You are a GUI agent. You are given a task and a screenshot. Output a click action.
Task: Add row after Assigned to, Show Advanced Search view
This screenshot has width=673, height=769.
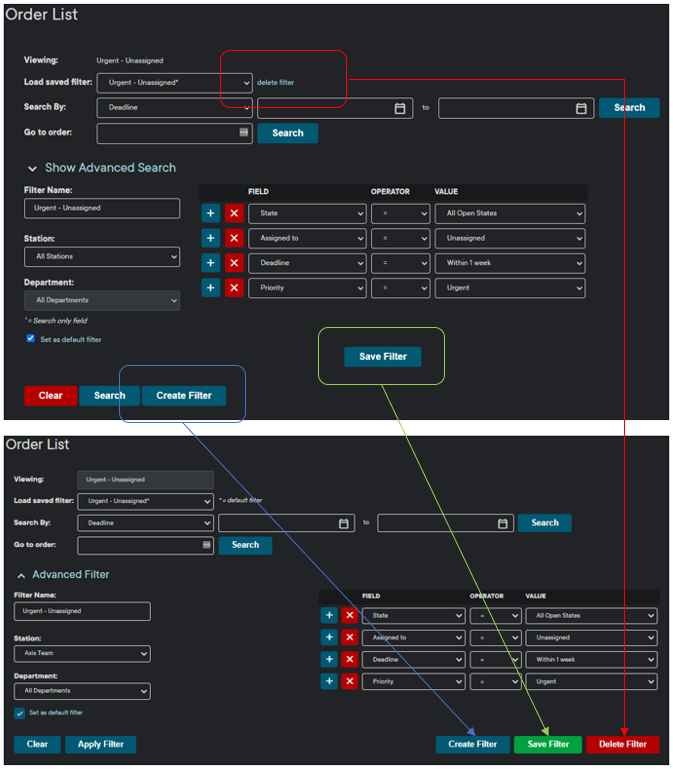point(210,238)
